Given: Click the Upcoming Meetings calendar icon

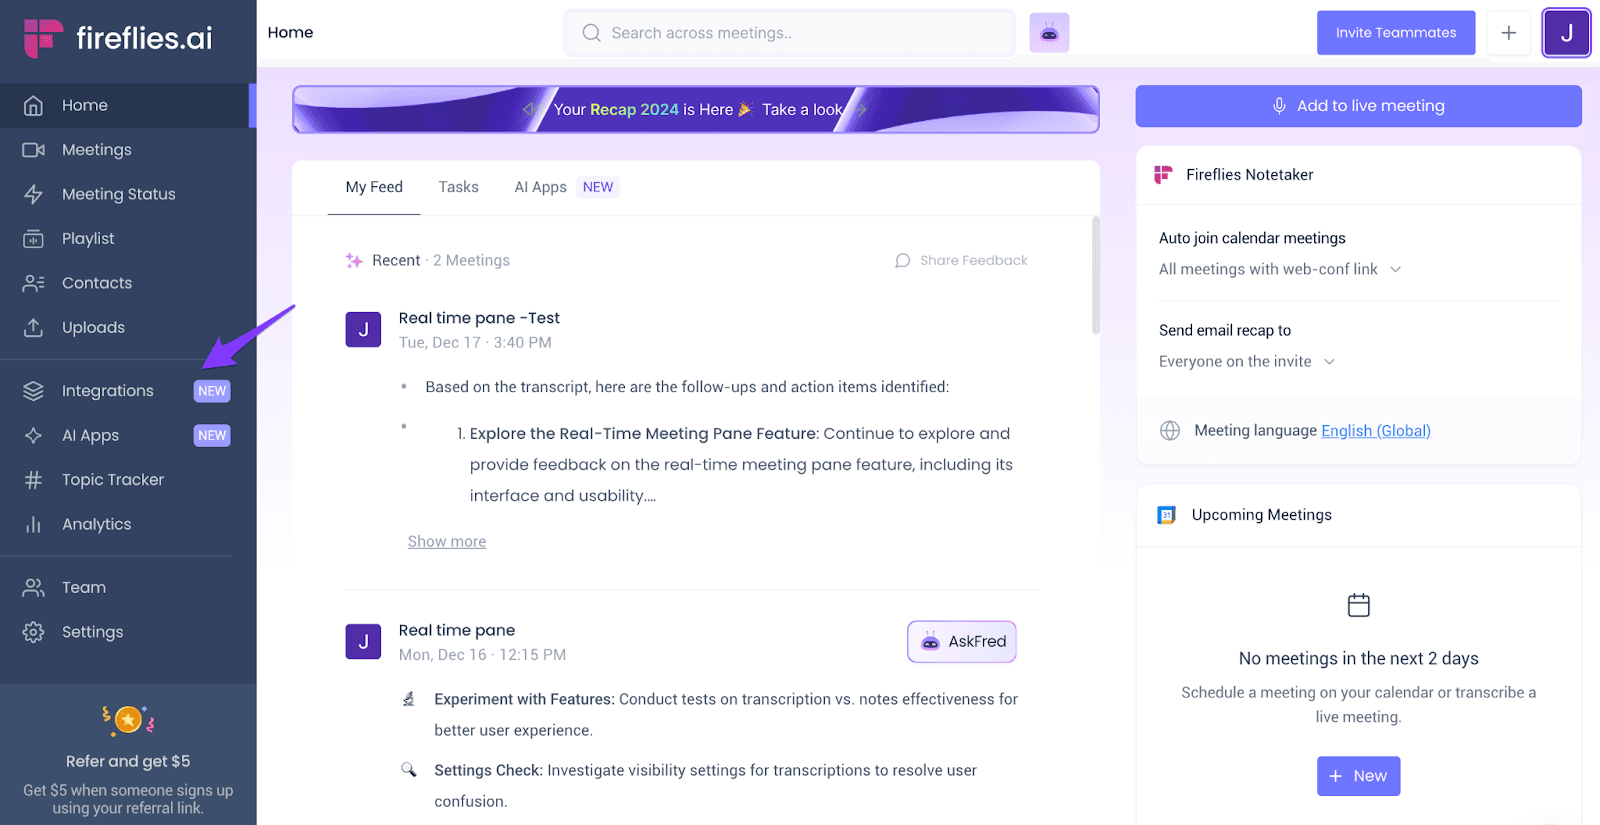Looking at the screenshot, I should (x=1166, y=515).
